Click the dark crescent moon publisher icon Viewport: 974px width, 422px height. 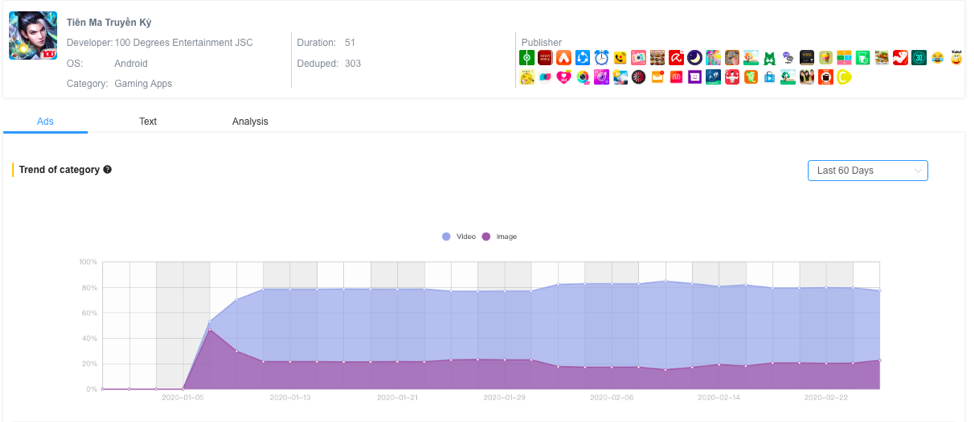coord(694,58)
